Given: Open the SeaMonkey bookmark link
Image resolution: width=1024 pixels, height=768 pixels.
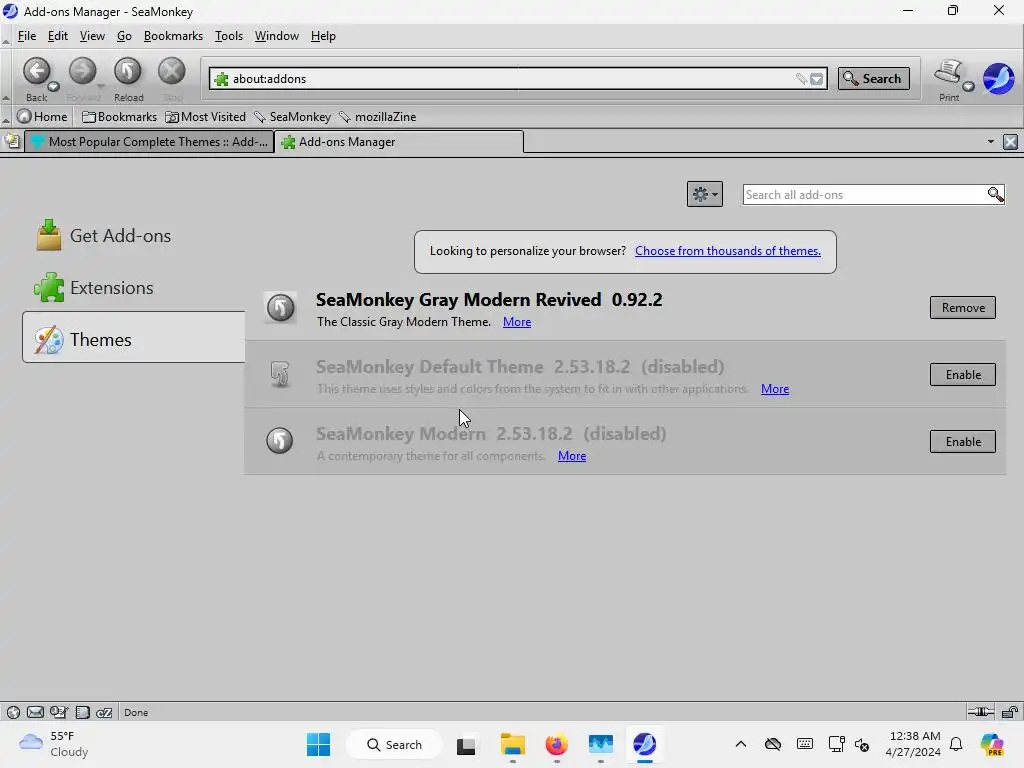Looking at the screenshot, I should point(293,117).
